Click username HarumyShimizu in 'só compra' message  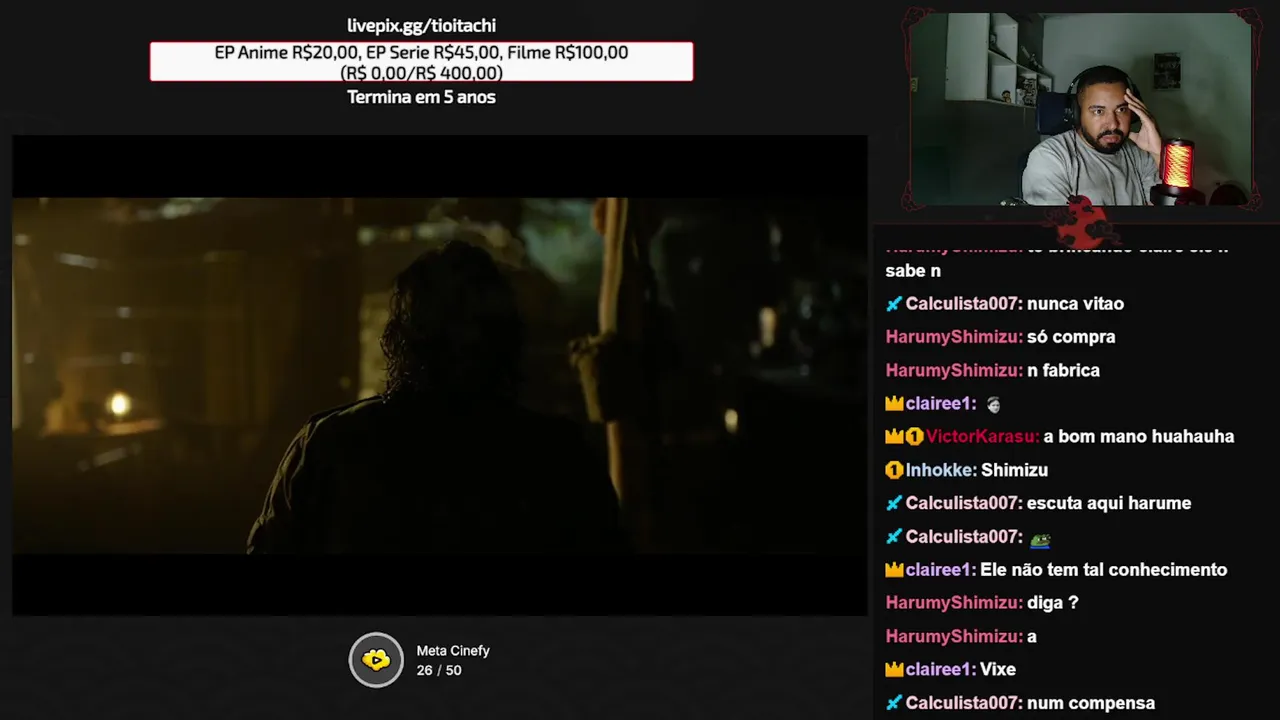pyautogui.click(x=954, y=337)
